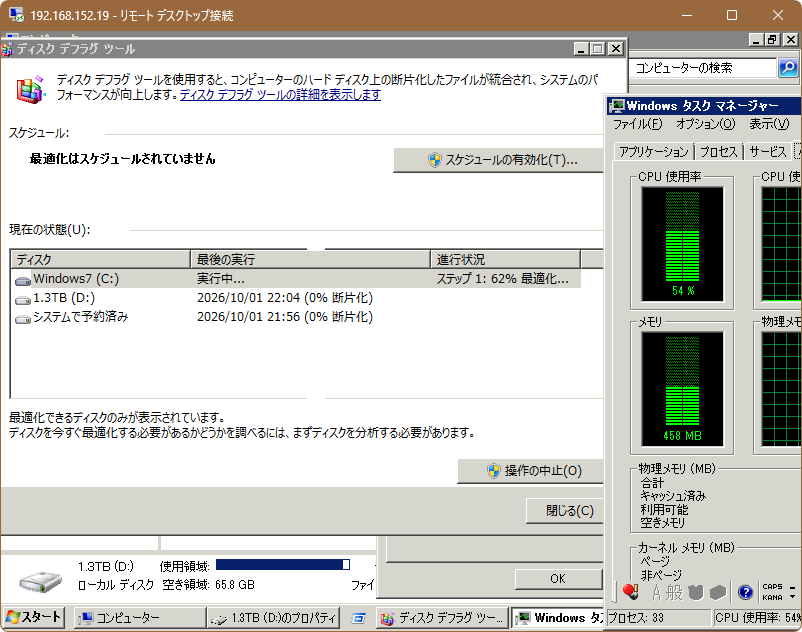Click 閉じる(C) button in Defragmenter
Image resolution: width=802 pixels, height=632 pixels.
pyautogui.click(x=565, y=511)
